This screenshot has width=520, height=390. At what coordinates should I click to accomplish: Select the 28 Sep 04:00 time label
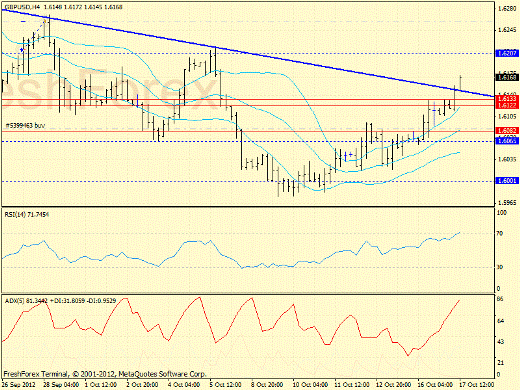tap(61, 385)
